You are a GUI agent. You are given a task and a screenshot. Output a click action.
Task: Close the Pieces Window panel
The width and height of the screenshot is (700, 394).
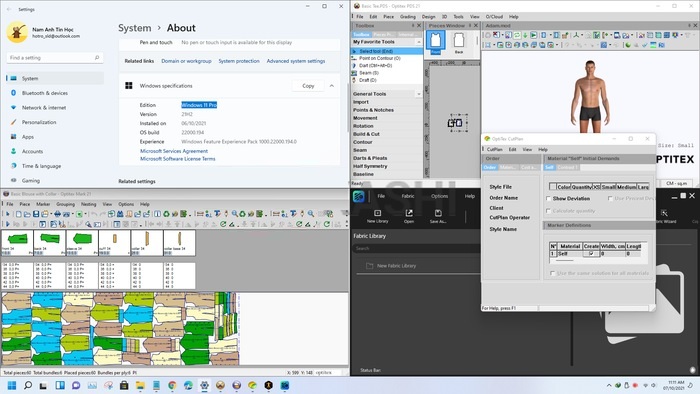click(475, 26)
